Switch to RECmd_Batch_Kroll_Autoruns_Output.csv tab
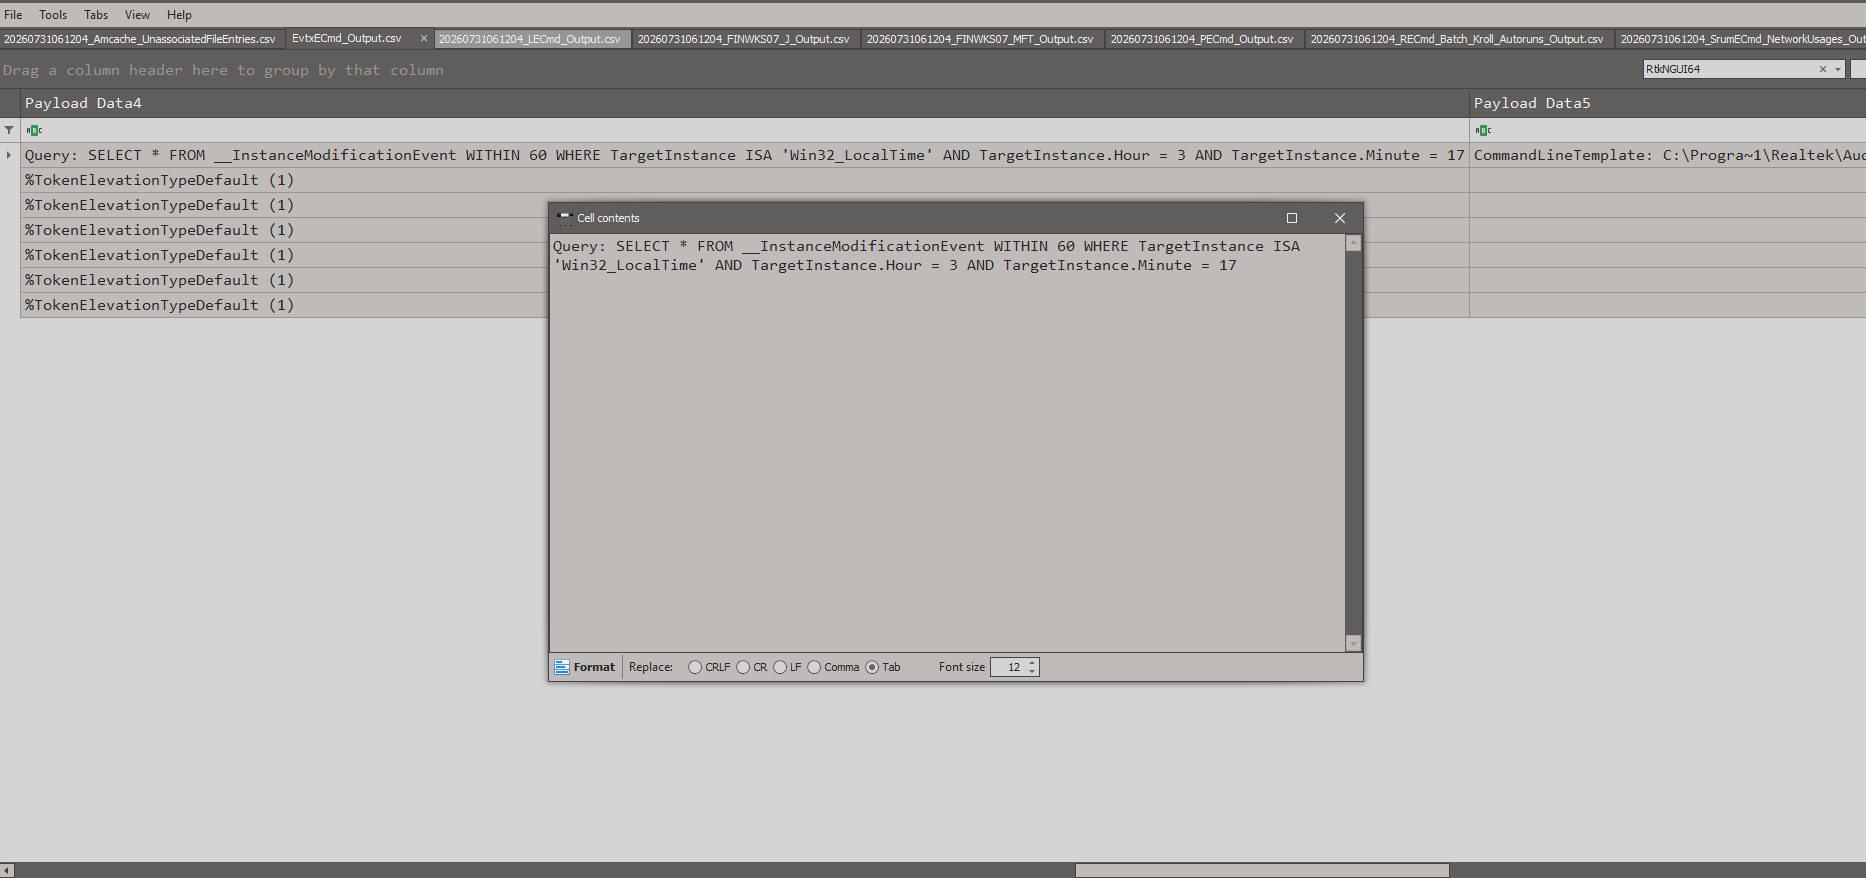The width and height of the screenshot is (1866, 878). click(1457, 39)
